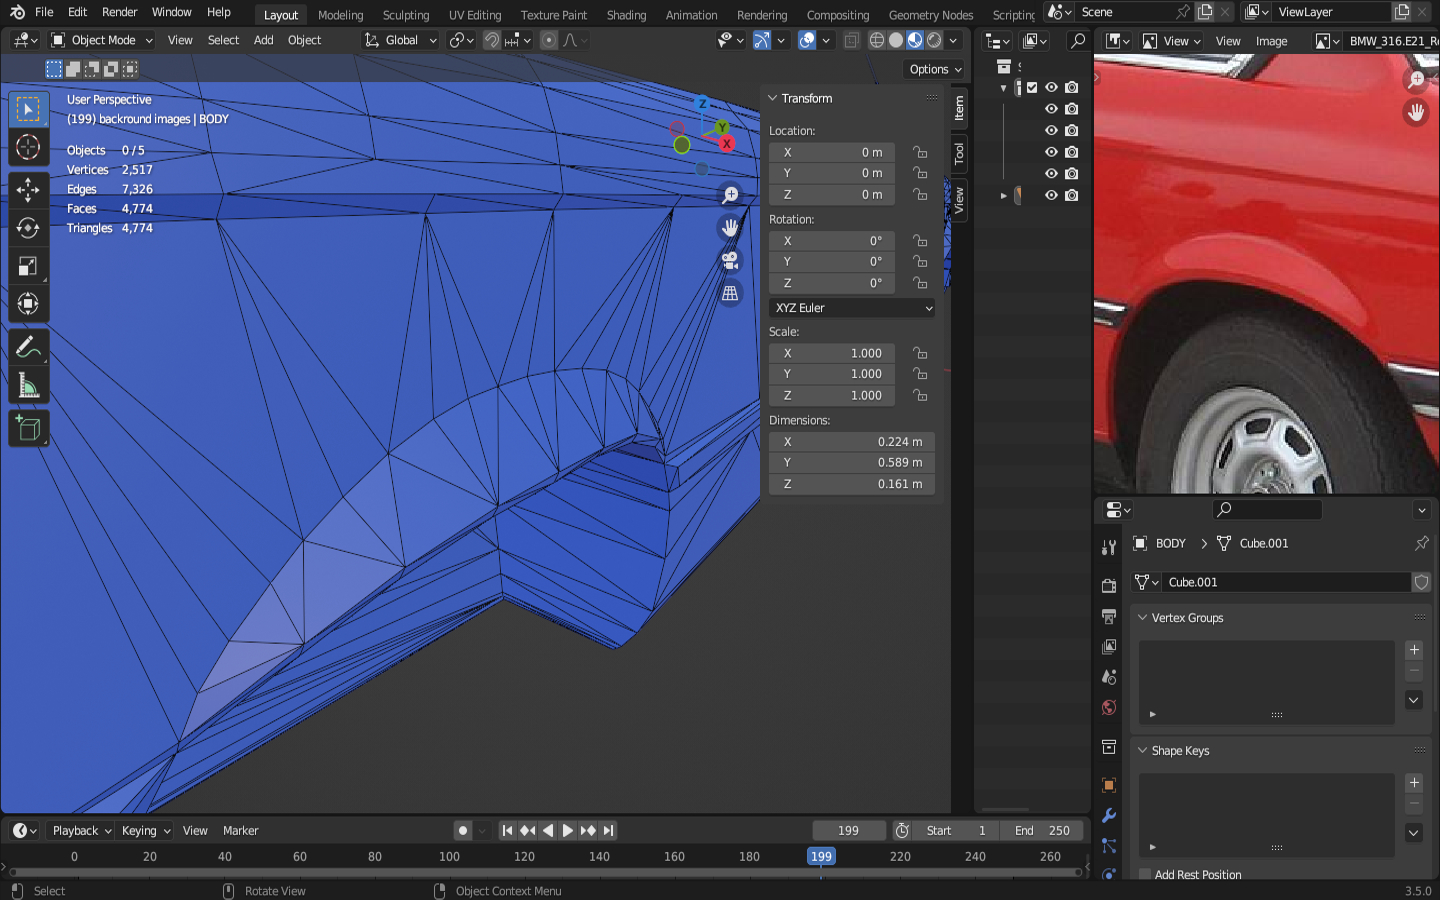Open the Particles properties tab icon
This screenshot has width=1440, height=900.
1109,846
